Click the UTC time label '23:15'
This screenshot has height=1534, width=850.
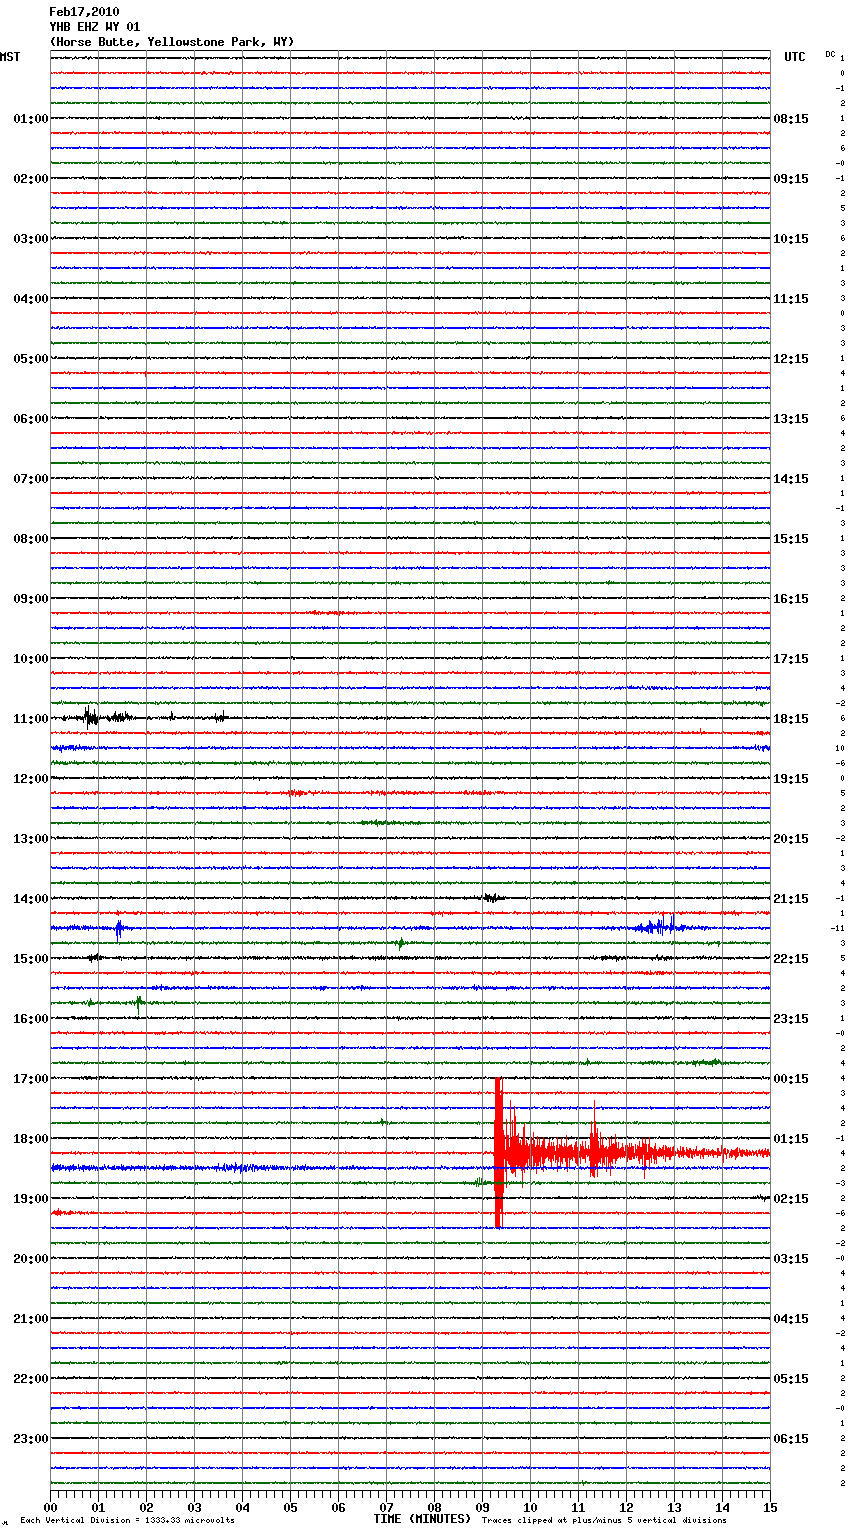[791, 1019]
